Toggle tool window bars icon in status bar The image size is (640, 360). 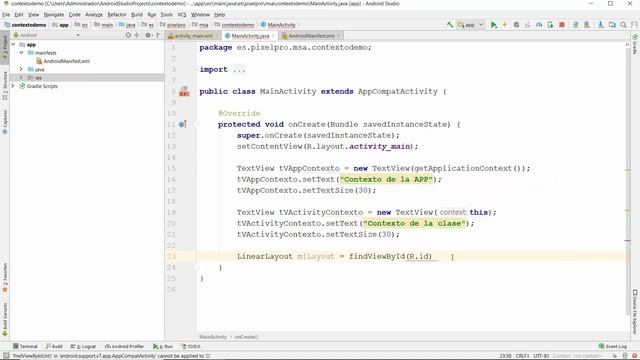point(6,356)
